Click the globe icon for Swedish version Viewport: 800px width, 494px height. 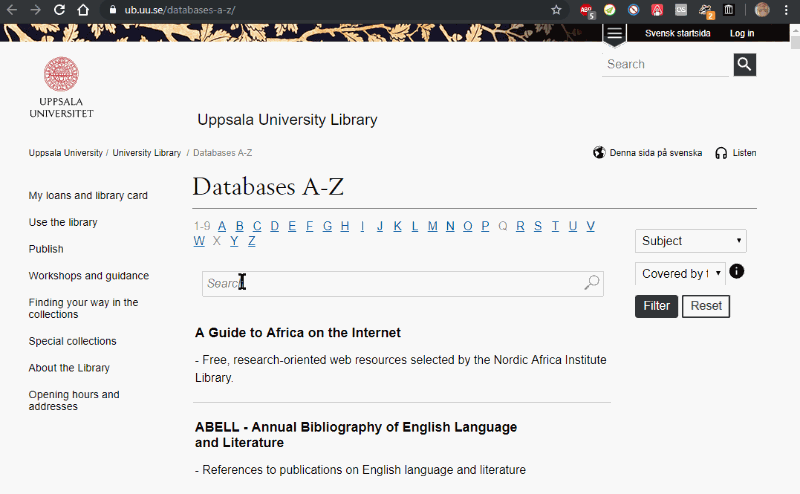click(599, 153)
